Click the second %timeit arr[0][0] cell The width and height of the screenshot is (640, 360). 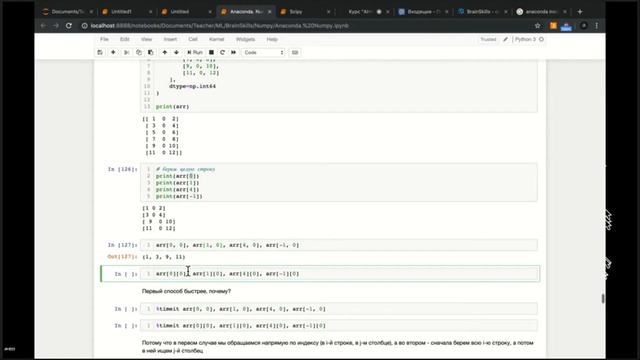[x=339, y=326]
